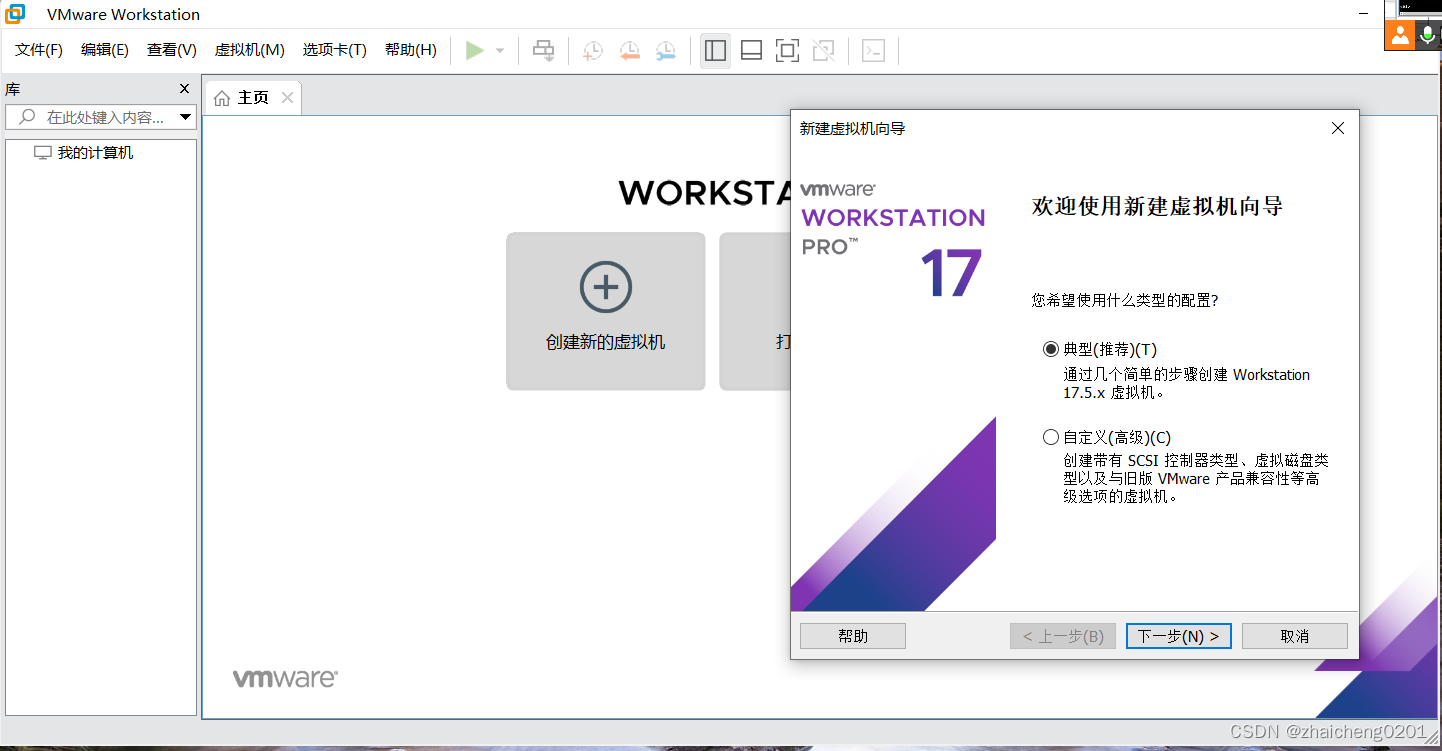Click the full screen mode icon
This screenshot has width=1442, height=751.
pyautogui.click(x=787, y=50)
